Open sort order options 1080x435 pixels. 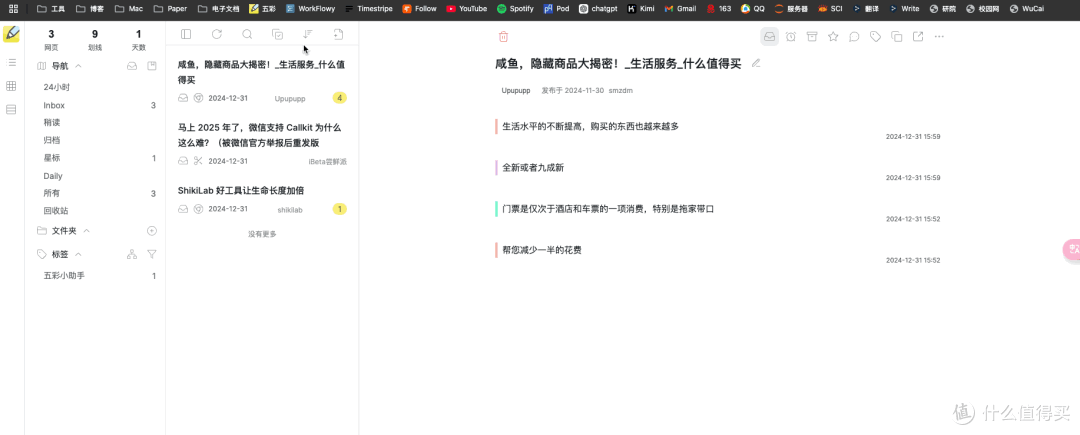click(308, 34)
